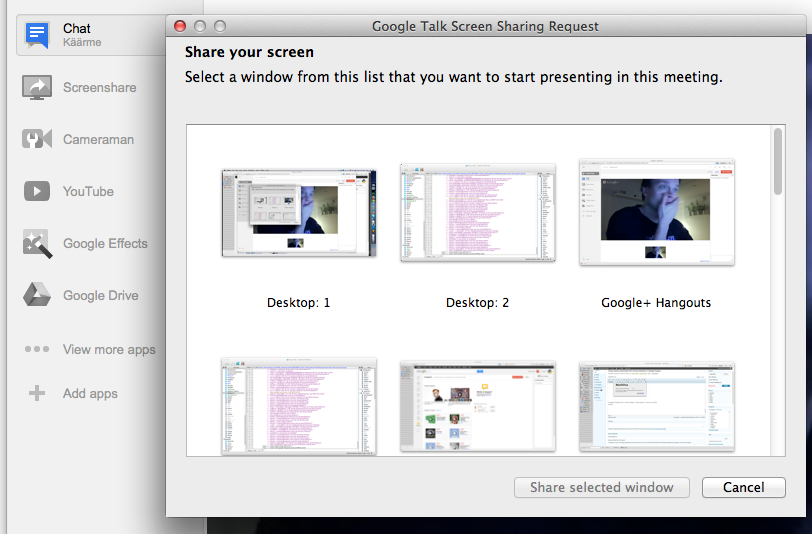Pick Google Effects from sidebar
The height and width of the screenshot is (534, 812).
tap(105, 243)
